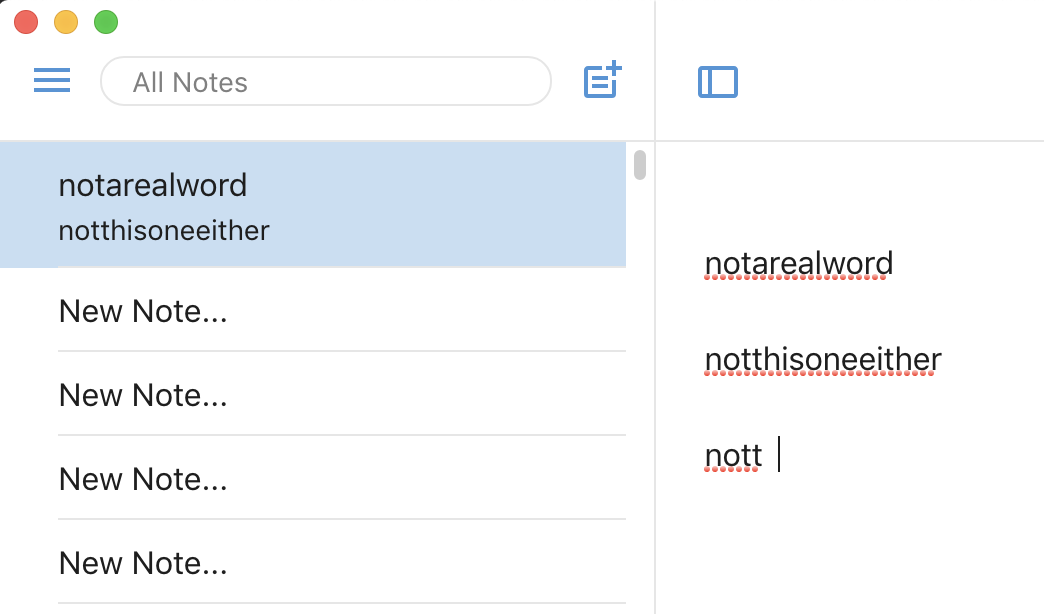Select the third New Note entry

[x=143, y=479]
